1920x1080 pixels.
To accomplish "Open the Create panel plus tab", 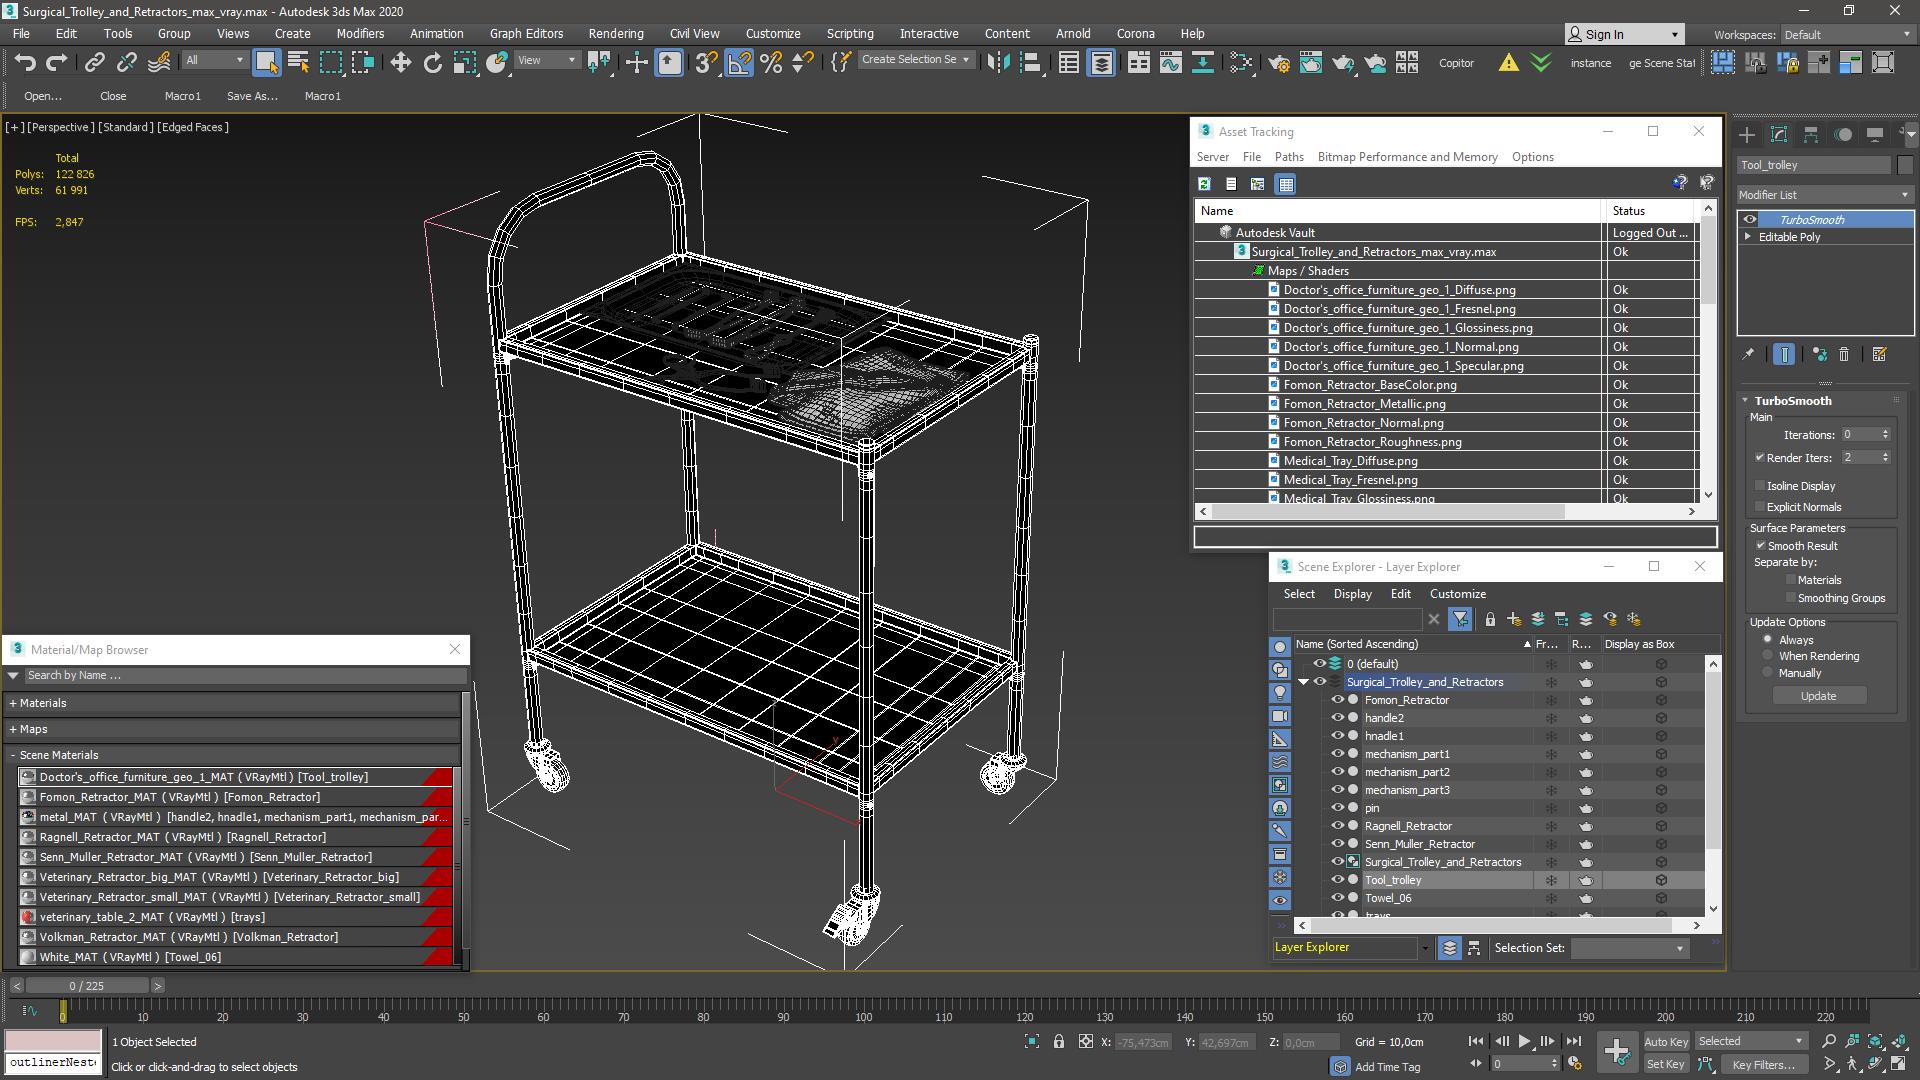I will [1747, 134].
